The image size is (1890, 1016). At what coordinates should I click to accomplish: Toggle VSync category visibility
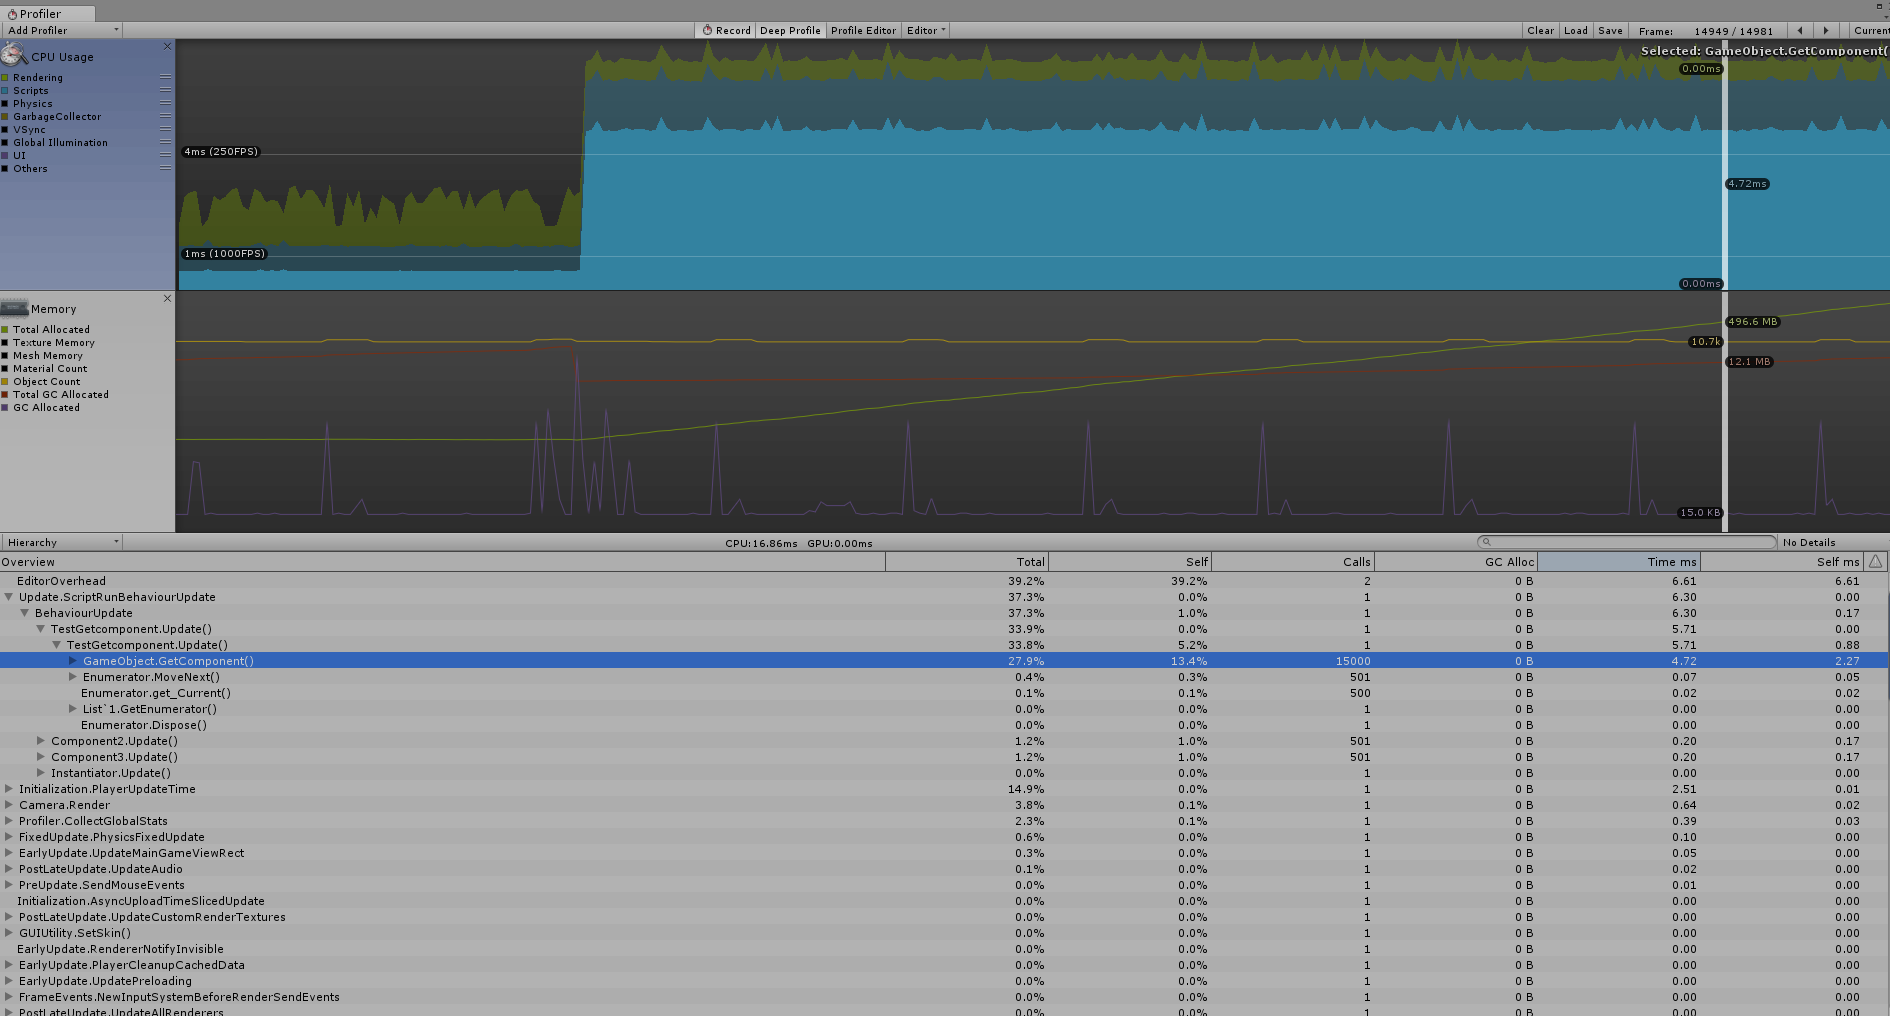point(5,129)
